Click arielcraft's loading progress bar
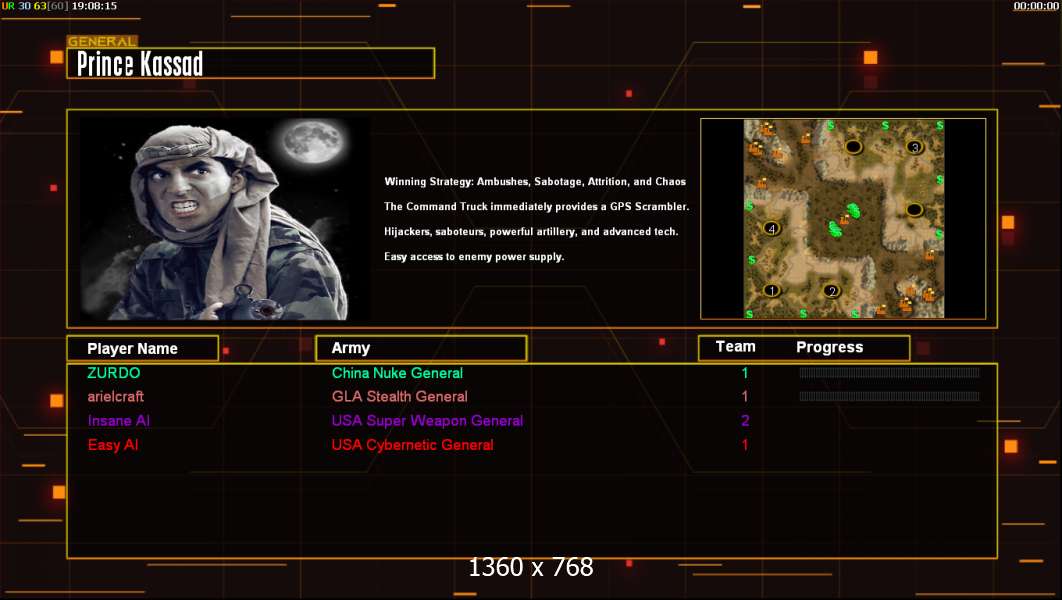1062x600 pixels. (x=889, y=396)
